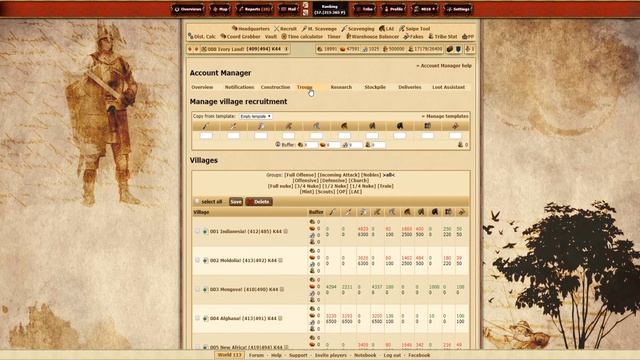
Task: Open the Tribe top menu
Action: [364, 9]
